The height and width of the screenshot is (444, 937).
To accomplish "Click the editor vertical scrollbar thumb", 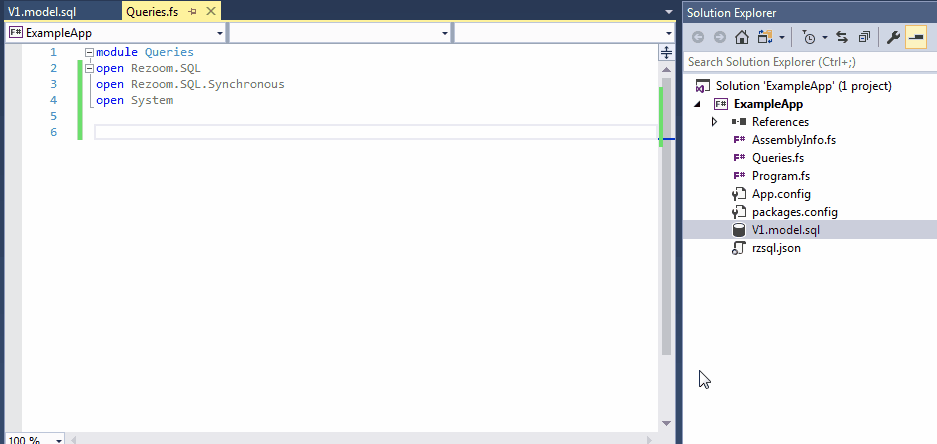I will tap(667, 215).
